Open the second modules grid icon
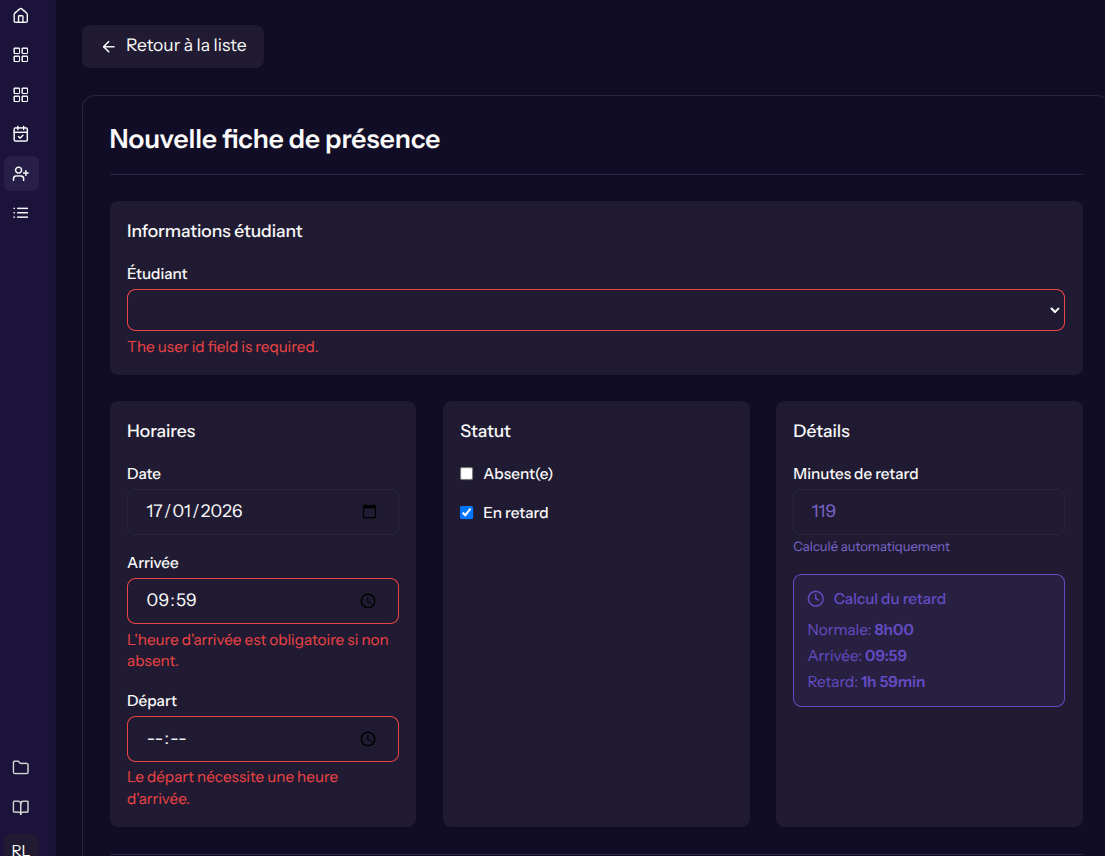This screenshot has height=856, width=1105. (x=20, y=94)
